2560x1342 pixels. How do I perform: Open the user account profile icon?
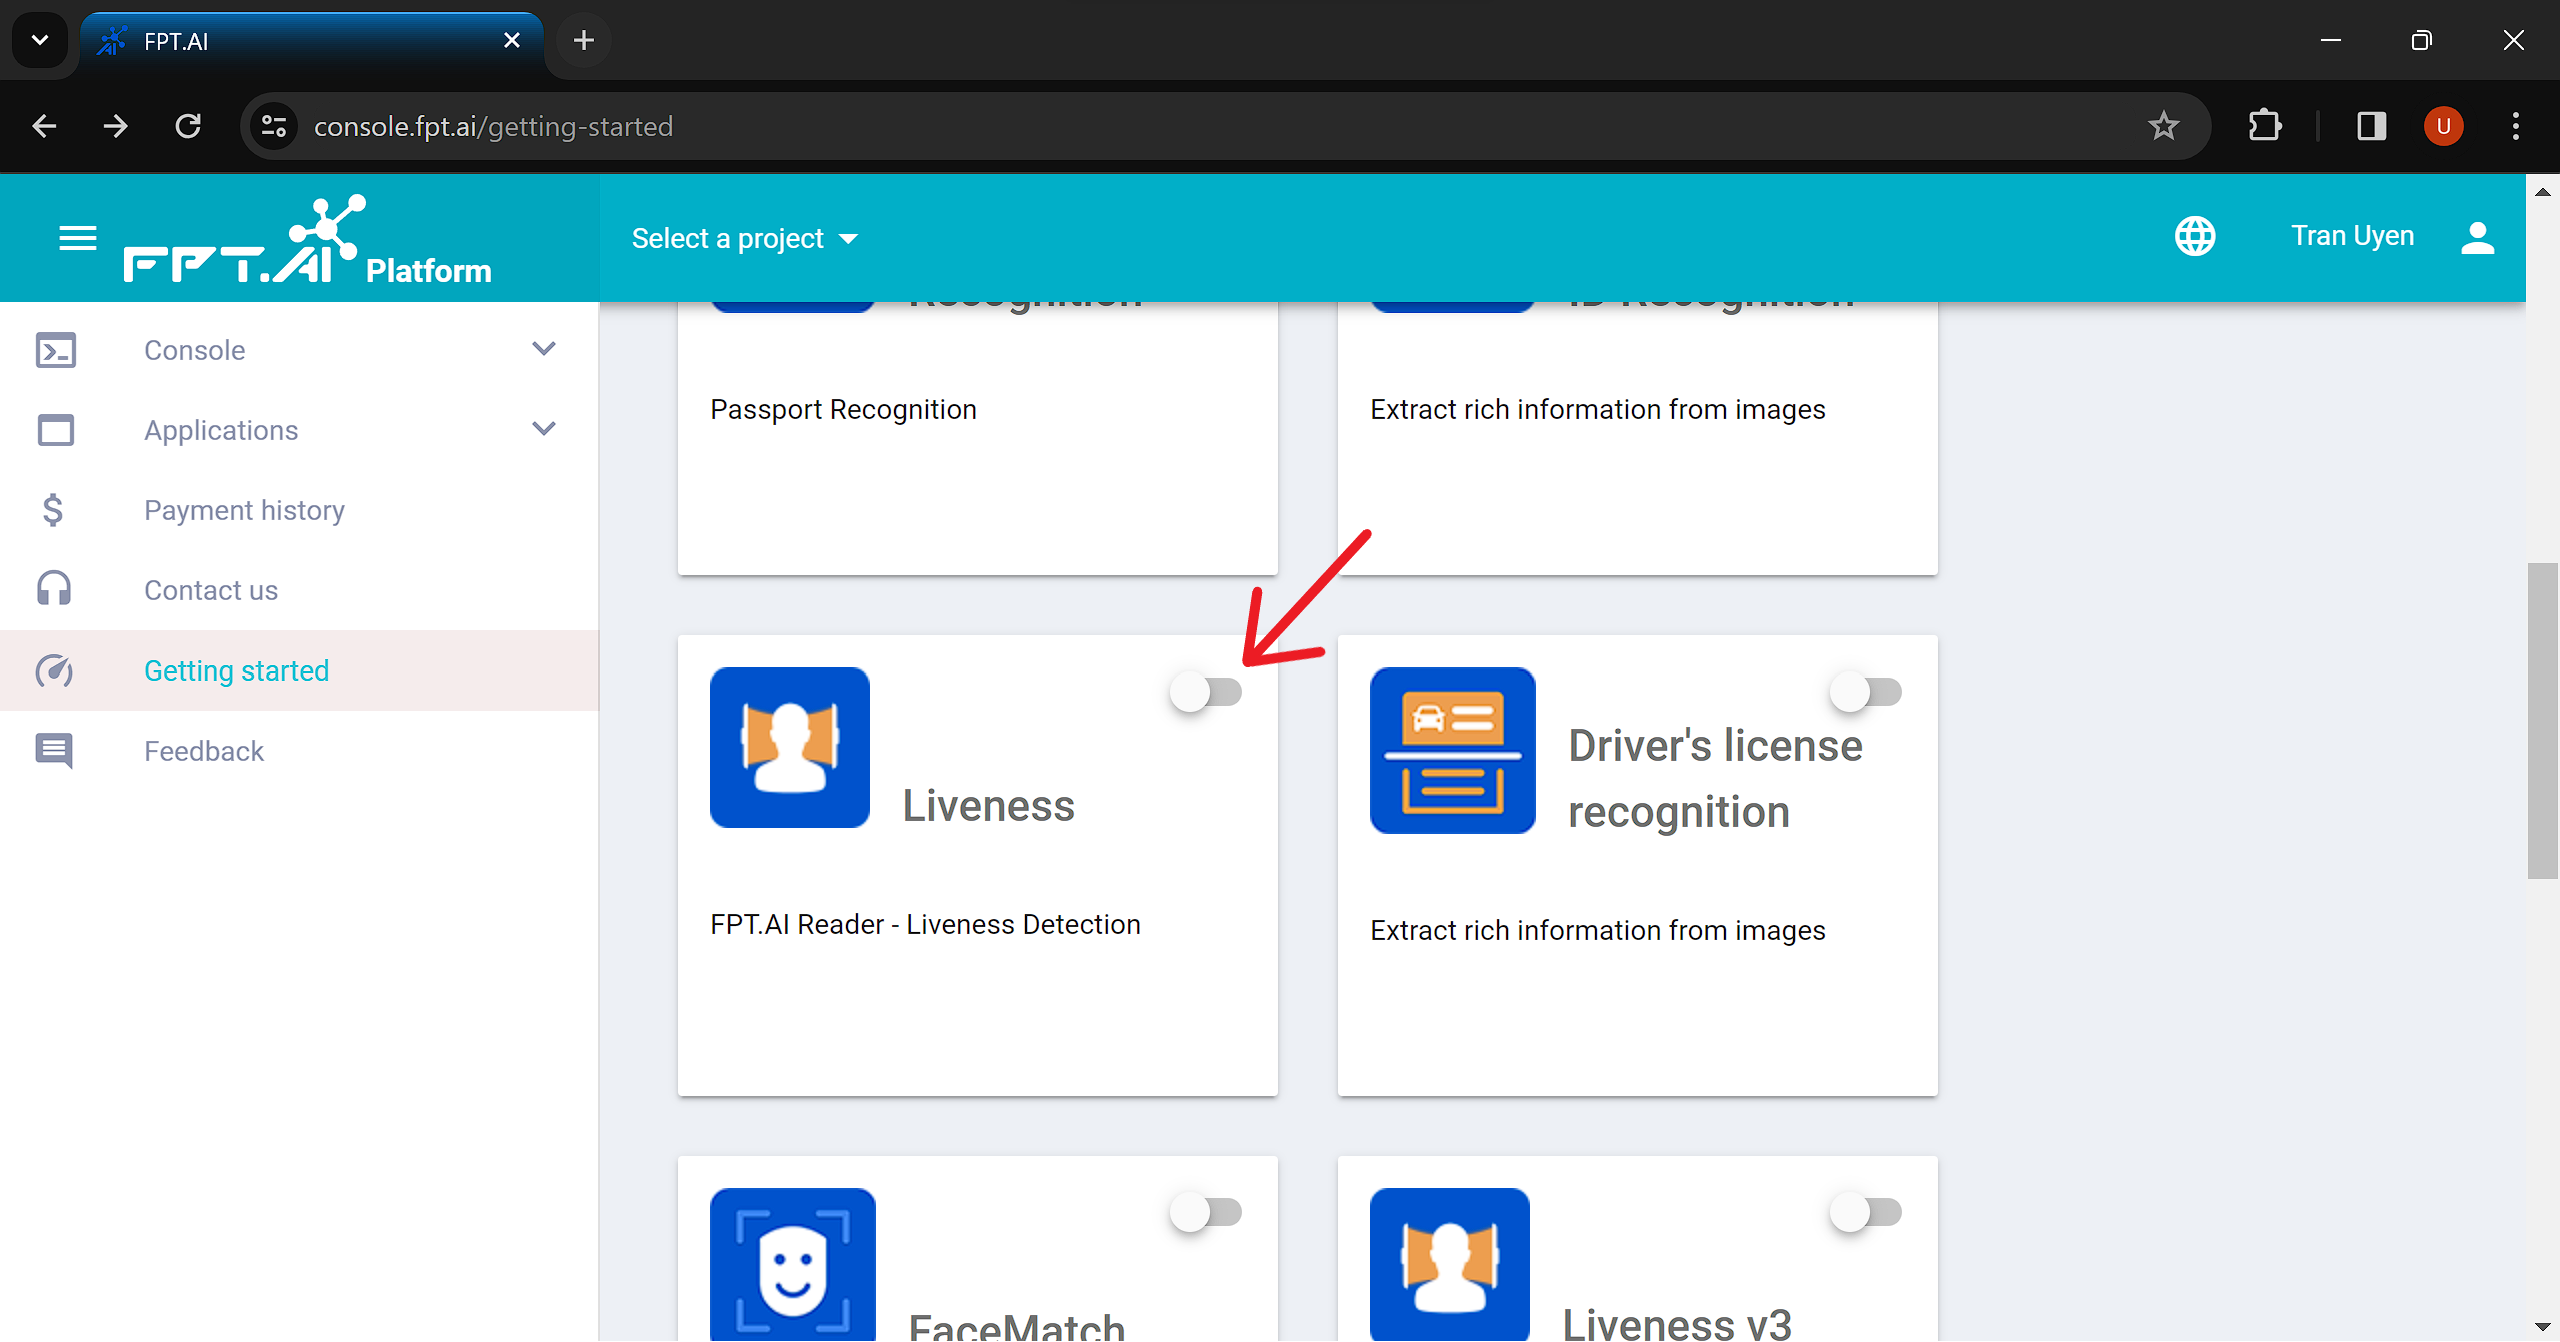coord(2477,237)
